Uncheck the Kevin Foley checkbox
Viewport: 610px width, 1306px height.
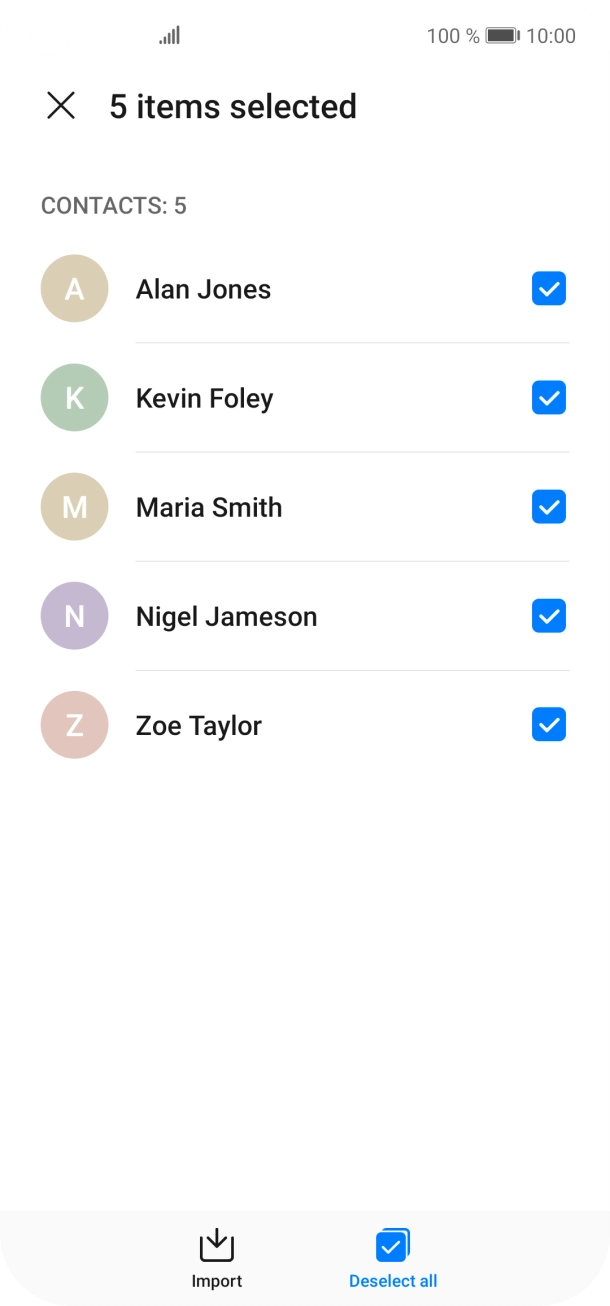[549, 398]
